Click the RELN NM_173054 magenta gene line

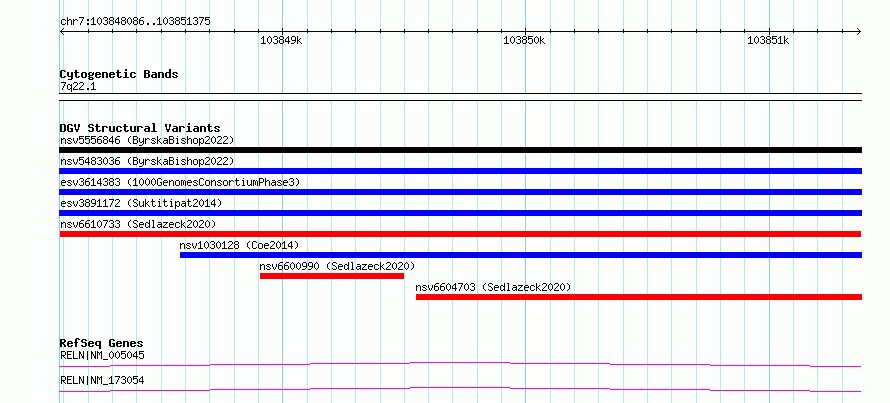click(x=460, y=389)
